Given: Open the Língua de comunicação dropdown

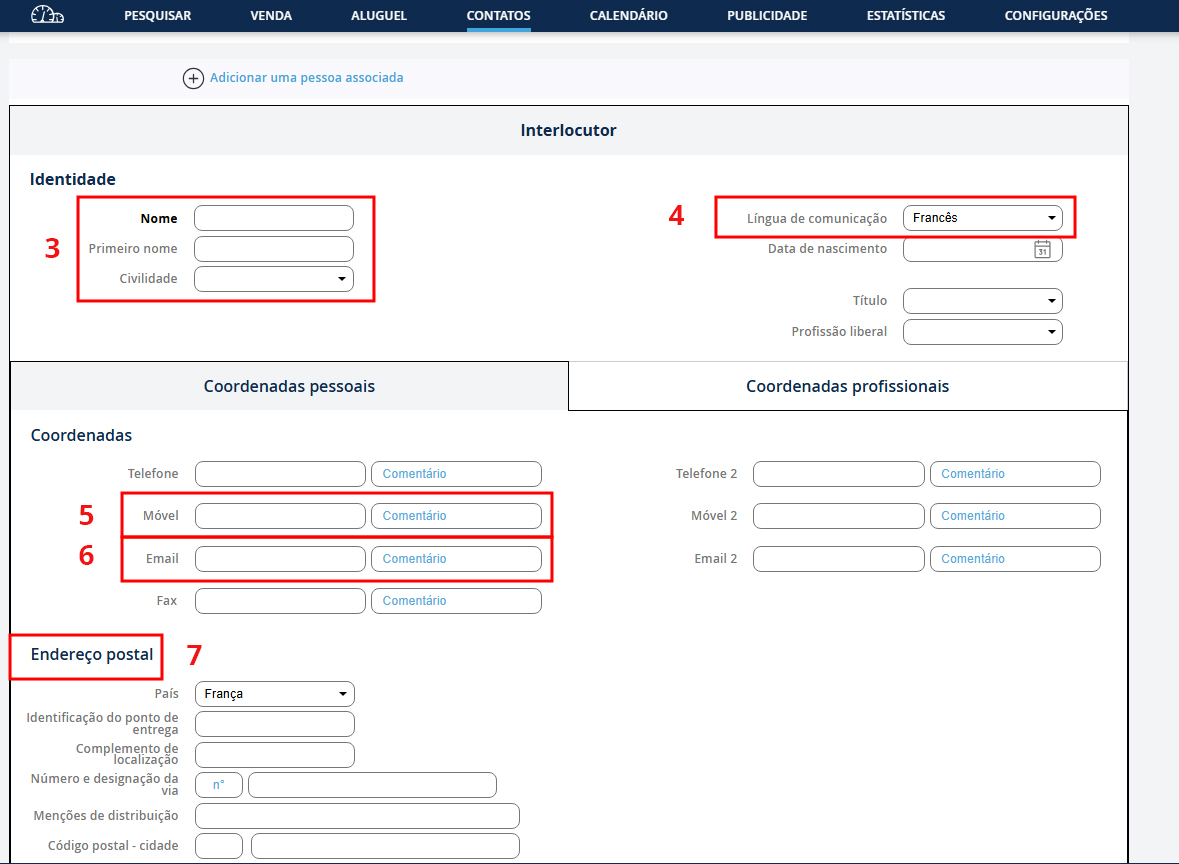Looking at the screenshot, I should coord(982,218).
